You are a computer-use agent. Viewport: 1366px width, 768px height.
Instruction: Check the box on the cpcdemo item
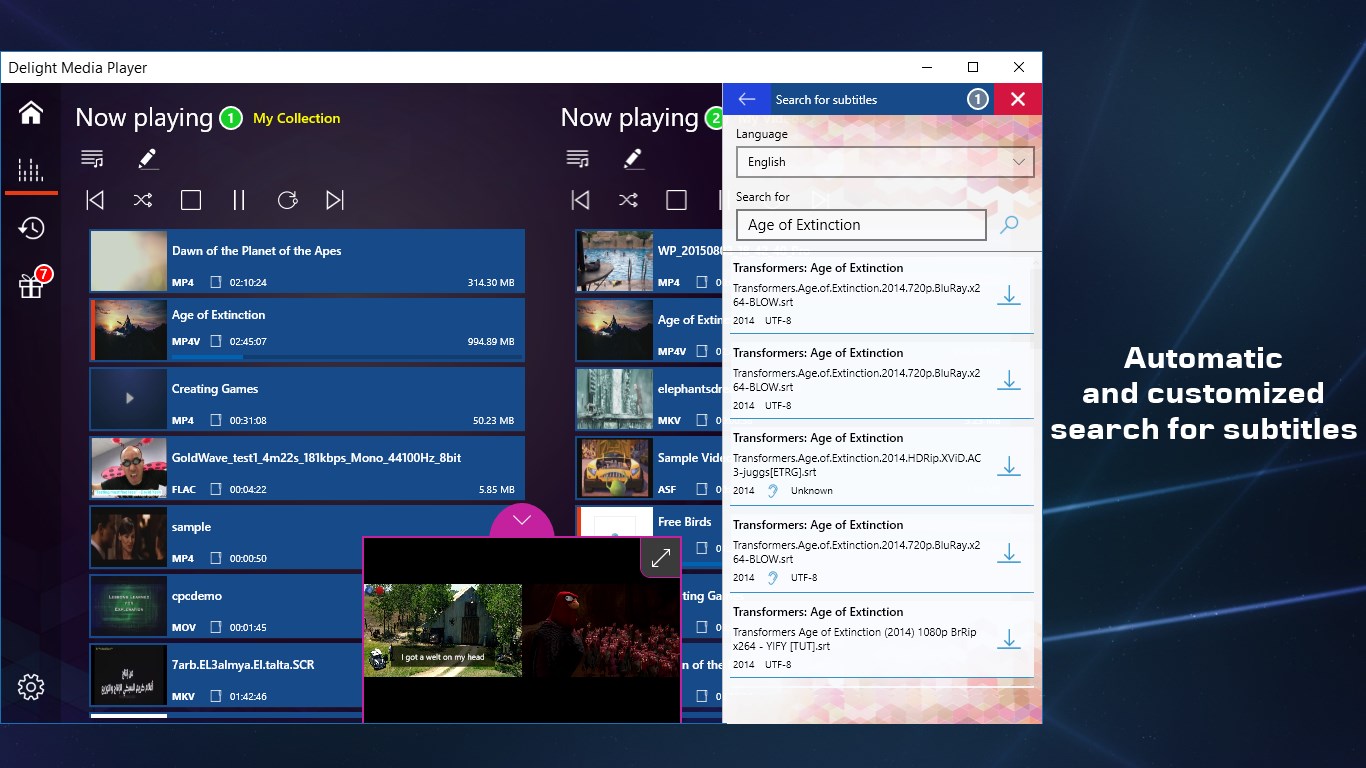click(216, 628)
